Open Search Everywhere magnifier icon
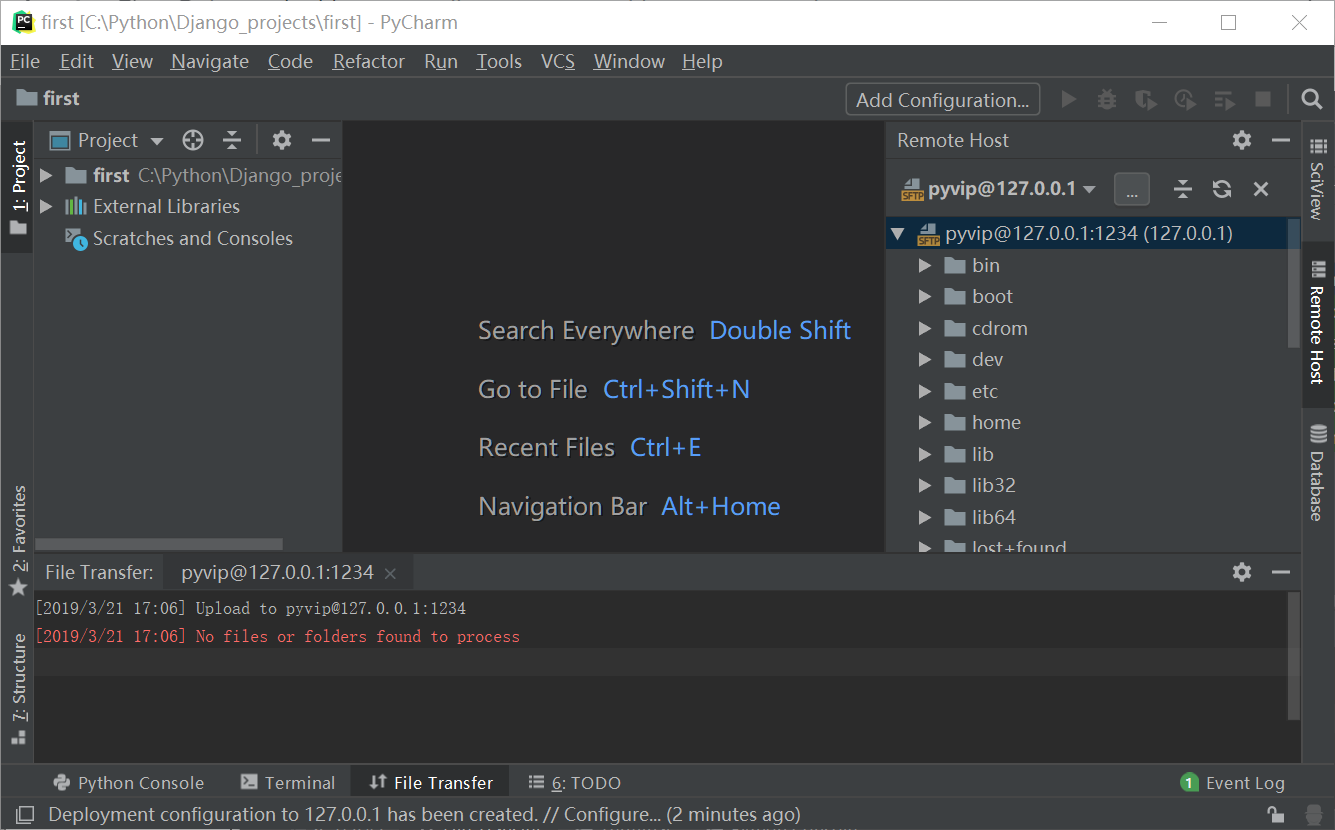Viewport: 1335px width, 830px height. 1312,99
